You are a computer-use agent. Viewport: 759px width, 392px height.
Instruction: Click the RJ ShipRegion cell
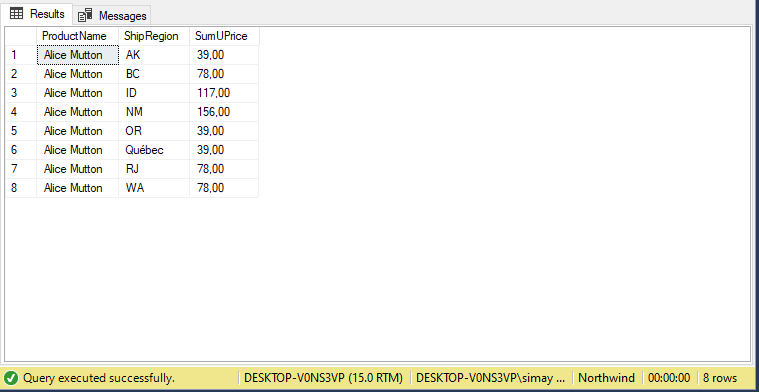coord(154,169)
